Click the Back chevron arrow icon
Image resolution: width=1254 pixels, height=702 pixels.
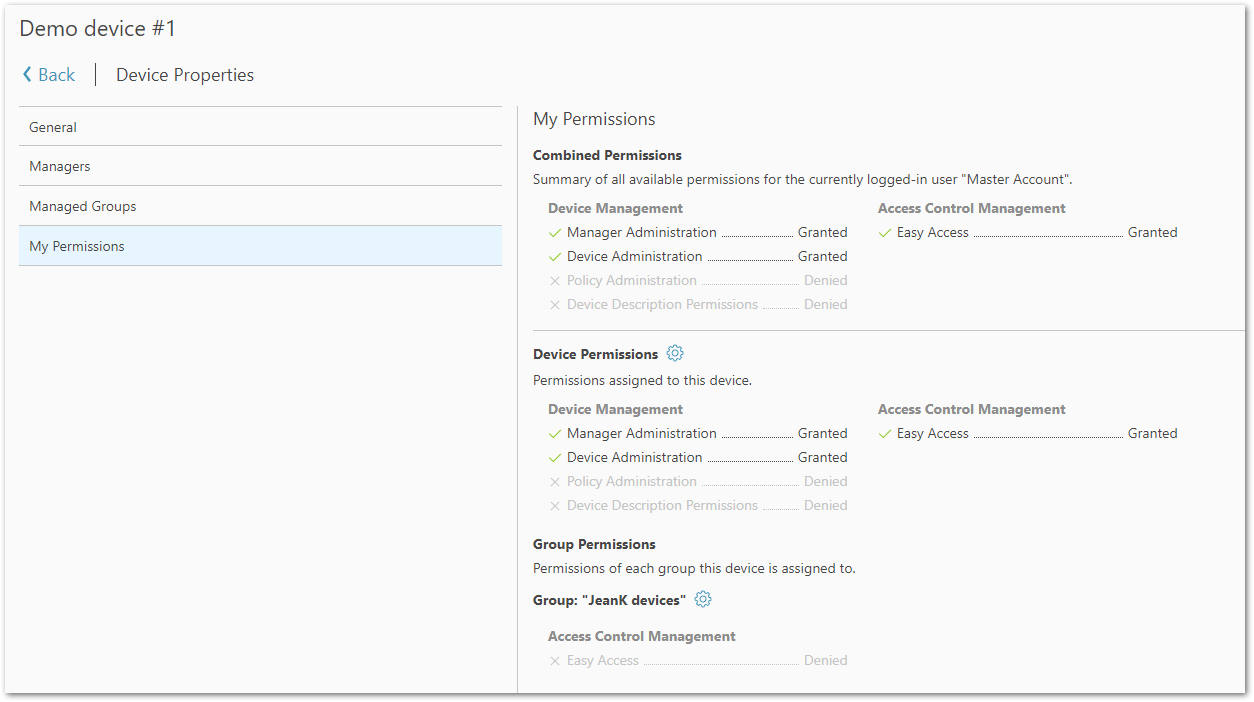pyautogui.click(x=28, y=75)
